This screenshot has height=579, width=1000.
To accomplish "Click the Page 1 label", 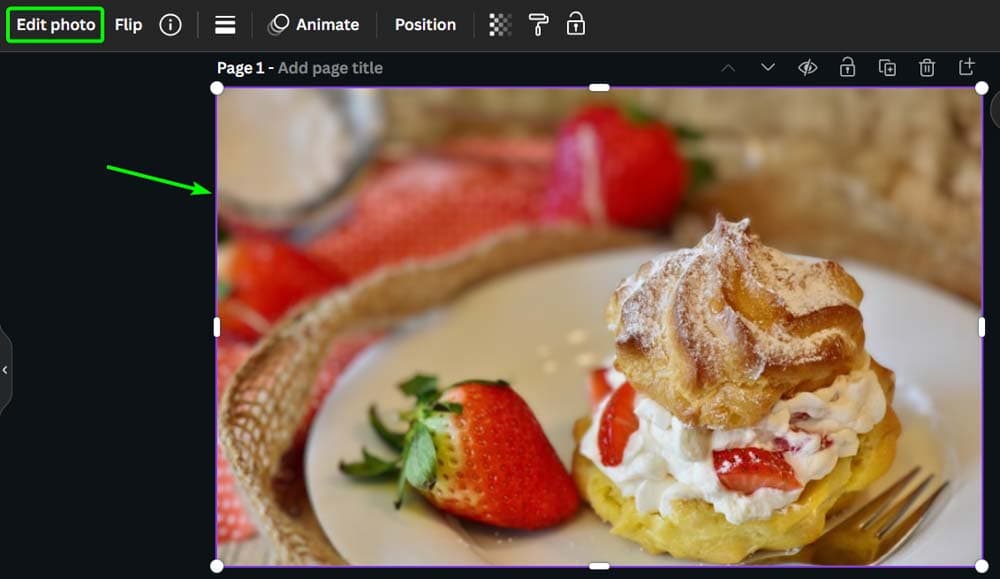I will [240, 68].
